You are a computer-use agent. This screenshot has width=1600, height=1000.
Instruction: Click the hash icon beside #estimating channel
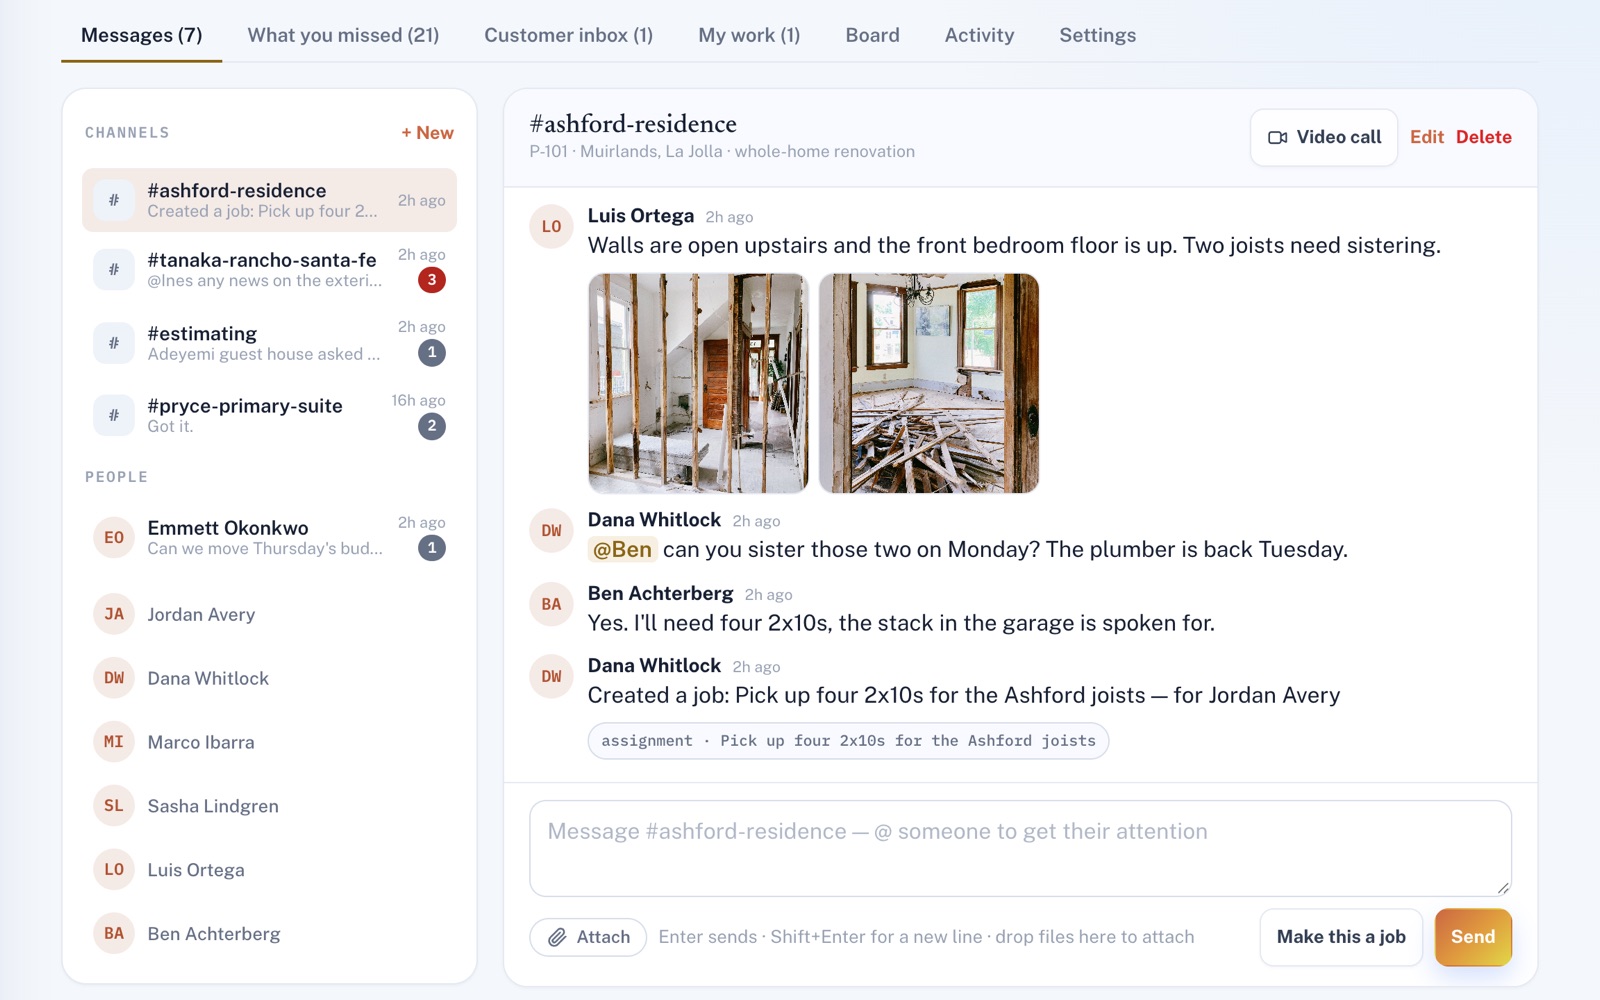[x=114, y=343]
